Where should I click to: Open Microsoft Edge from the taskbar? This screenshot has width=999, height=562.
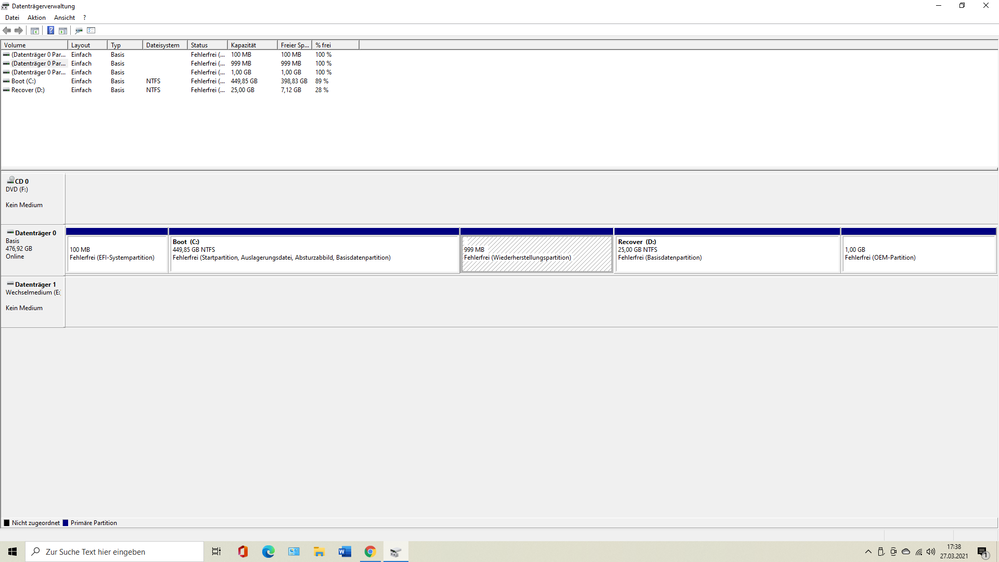(268, 552)
